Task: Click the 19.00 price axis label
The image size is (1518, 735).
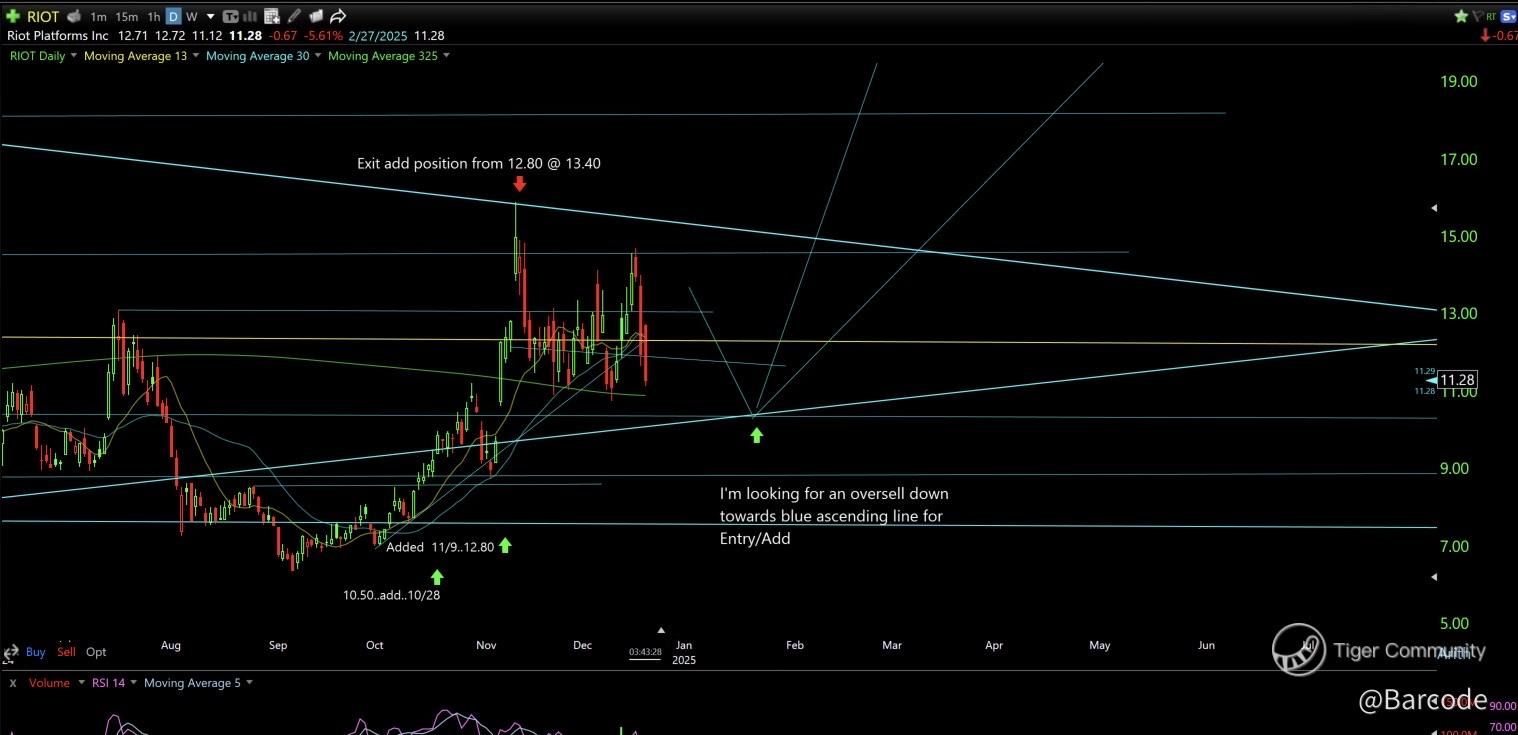Action: click(1459, 82)
